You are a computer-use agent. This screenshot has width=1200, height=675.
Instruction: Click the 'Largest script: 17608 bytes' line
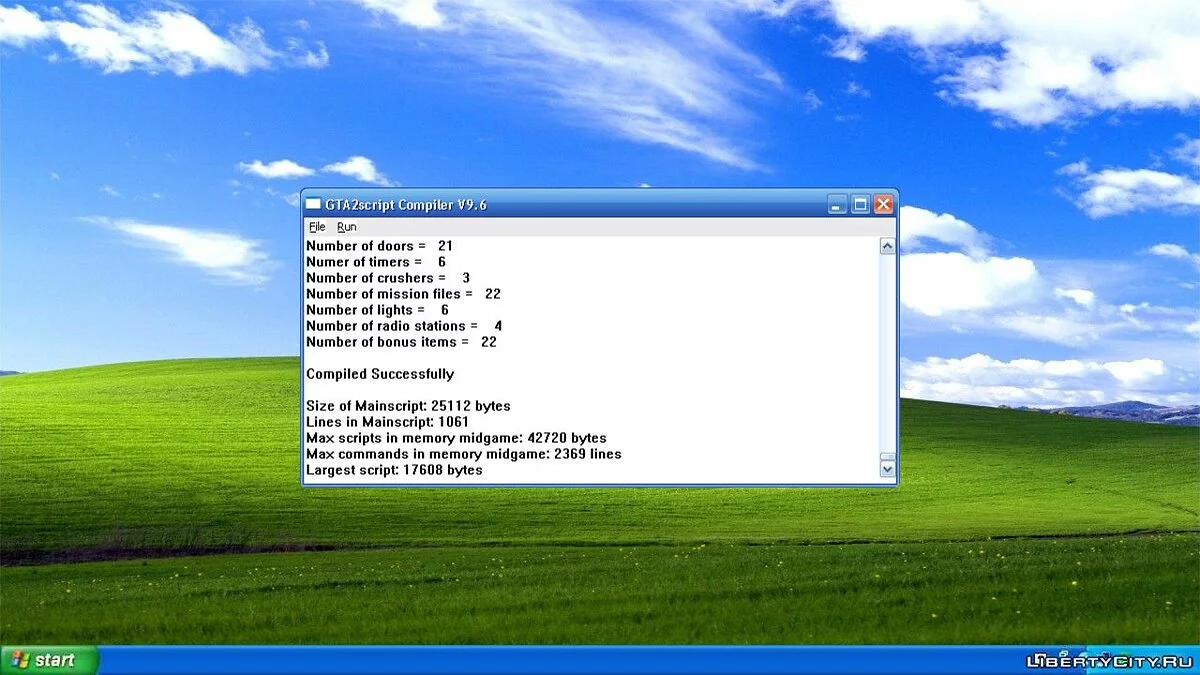coord(394,470)
